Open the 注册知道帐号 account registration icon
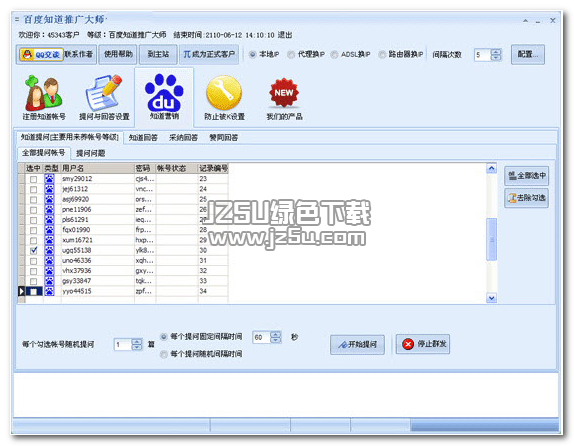This screenshot has width=574, height=446. [x=44, y=97]
